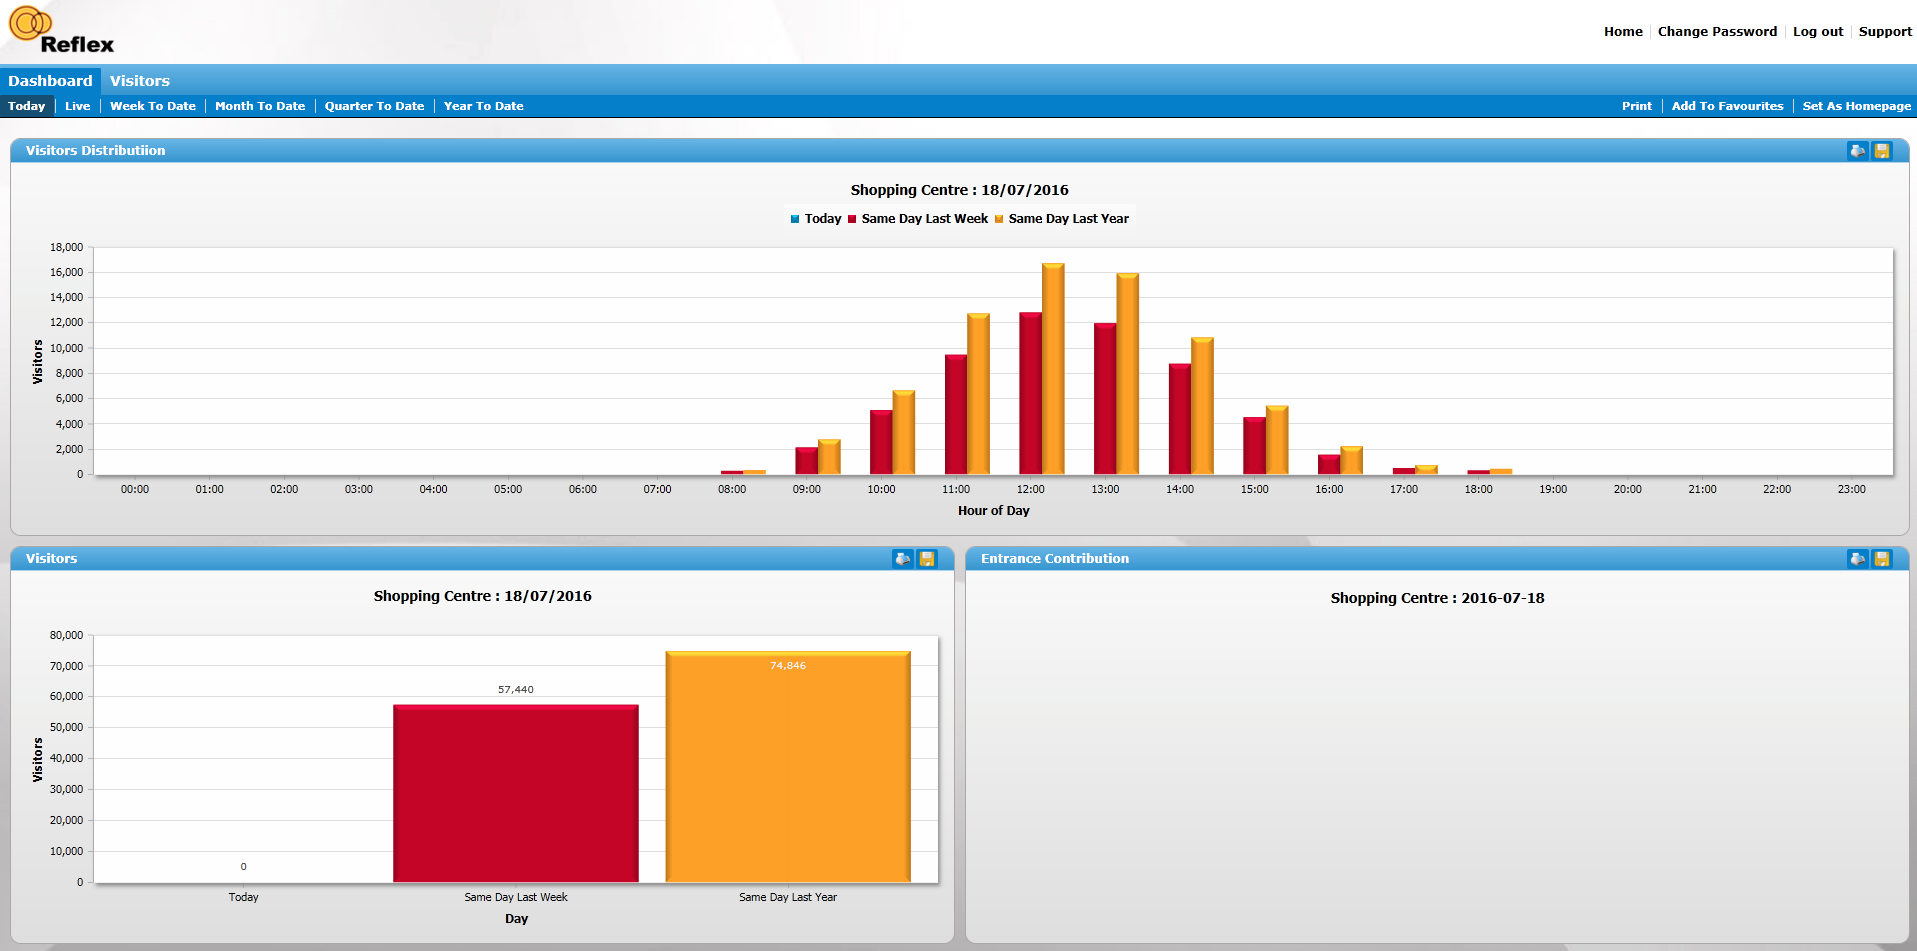Click printer icon in Visitors panel header
This screenshot has height=951, width=1917.
point(902,559)
